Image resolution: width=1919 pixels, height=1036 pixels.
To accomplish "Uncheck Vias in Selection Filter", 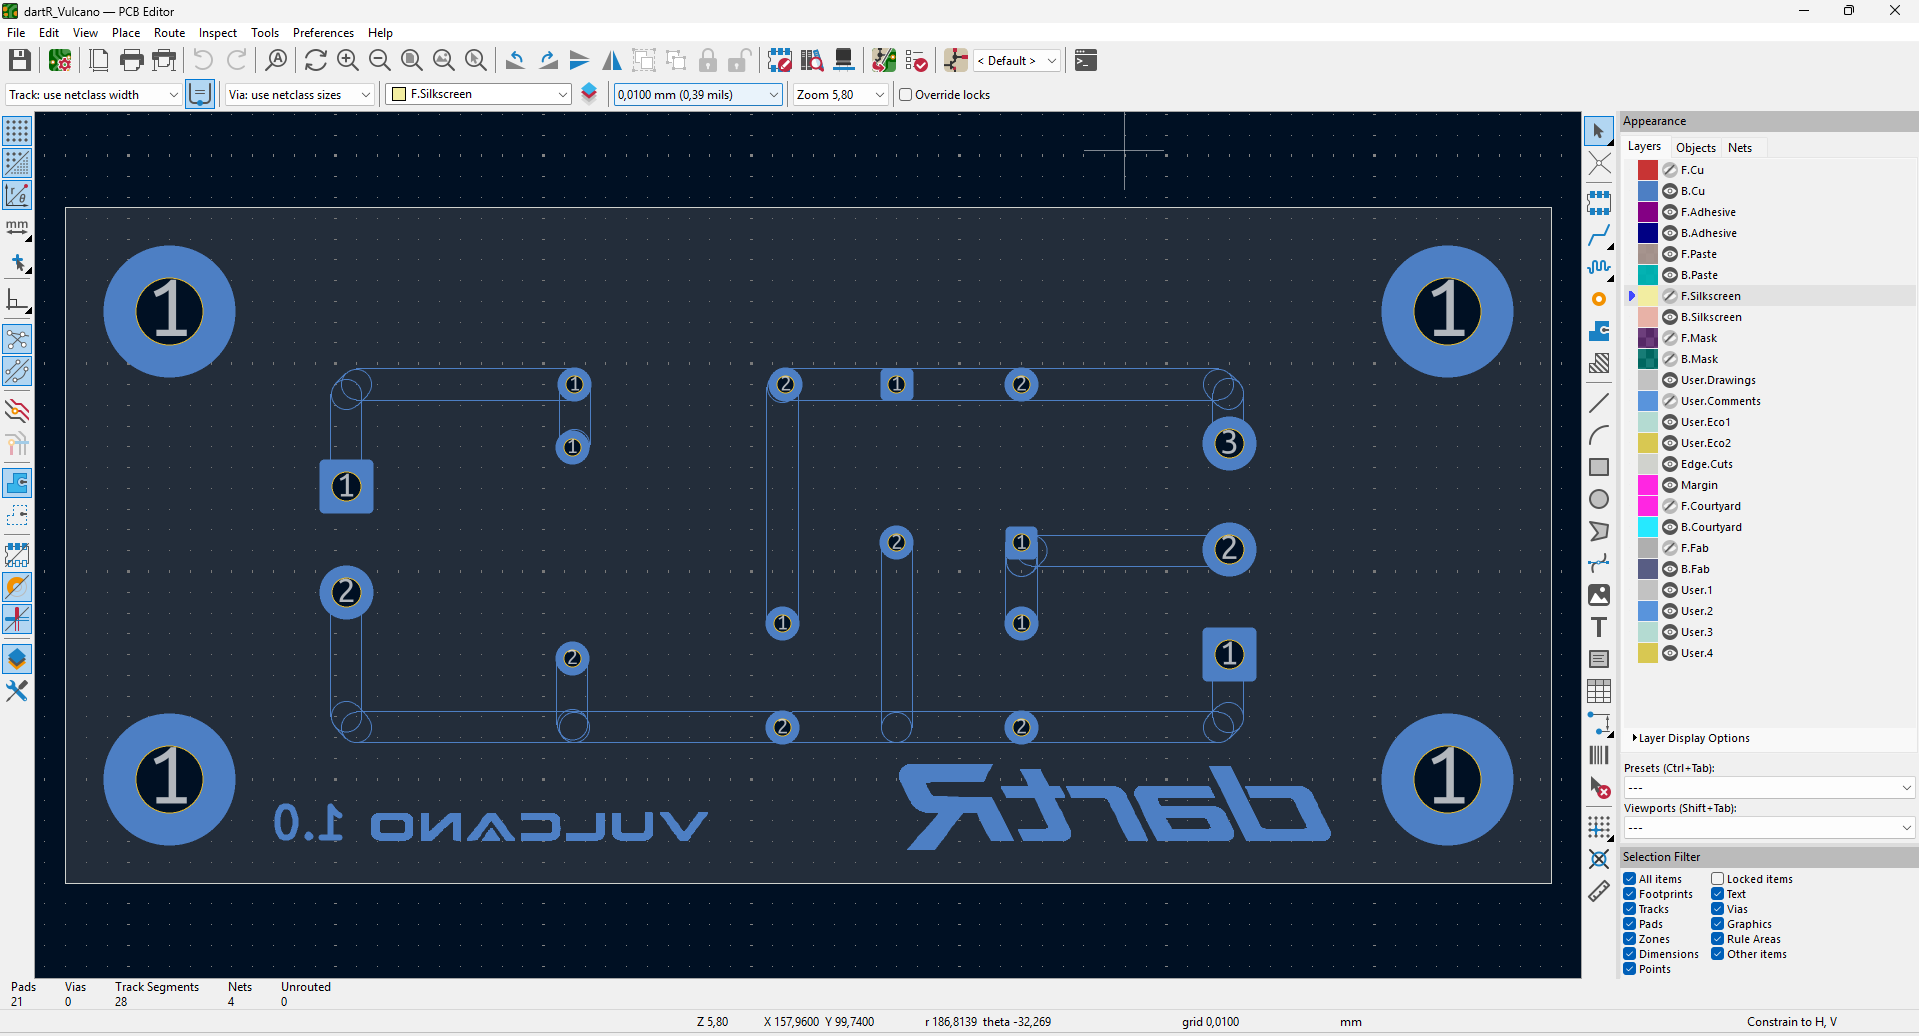I will 1717,909.
